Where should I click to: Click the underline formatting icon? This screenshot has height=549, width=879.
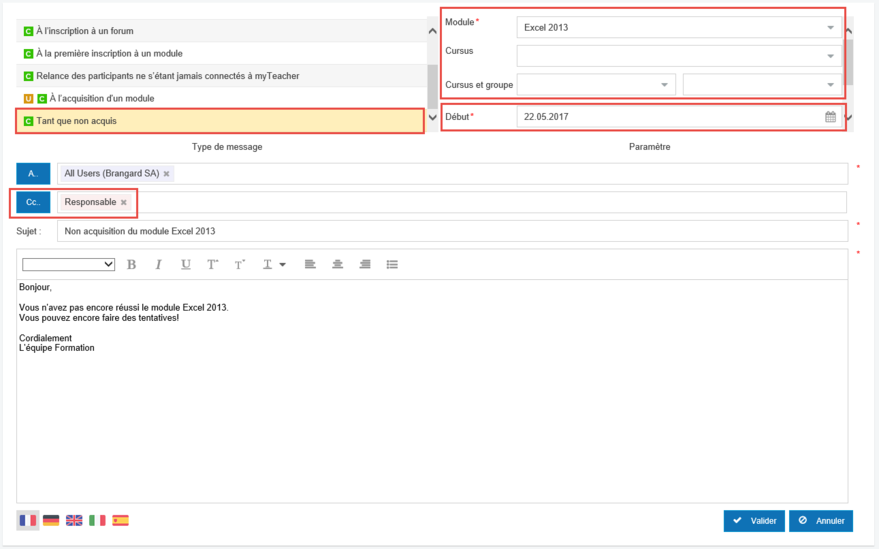click(x=185, y=265)
